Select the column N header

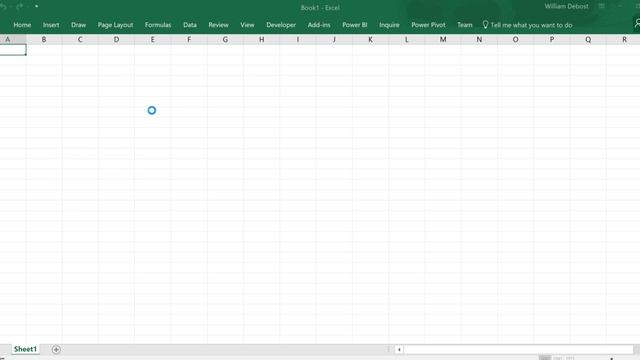pos(479,40)
